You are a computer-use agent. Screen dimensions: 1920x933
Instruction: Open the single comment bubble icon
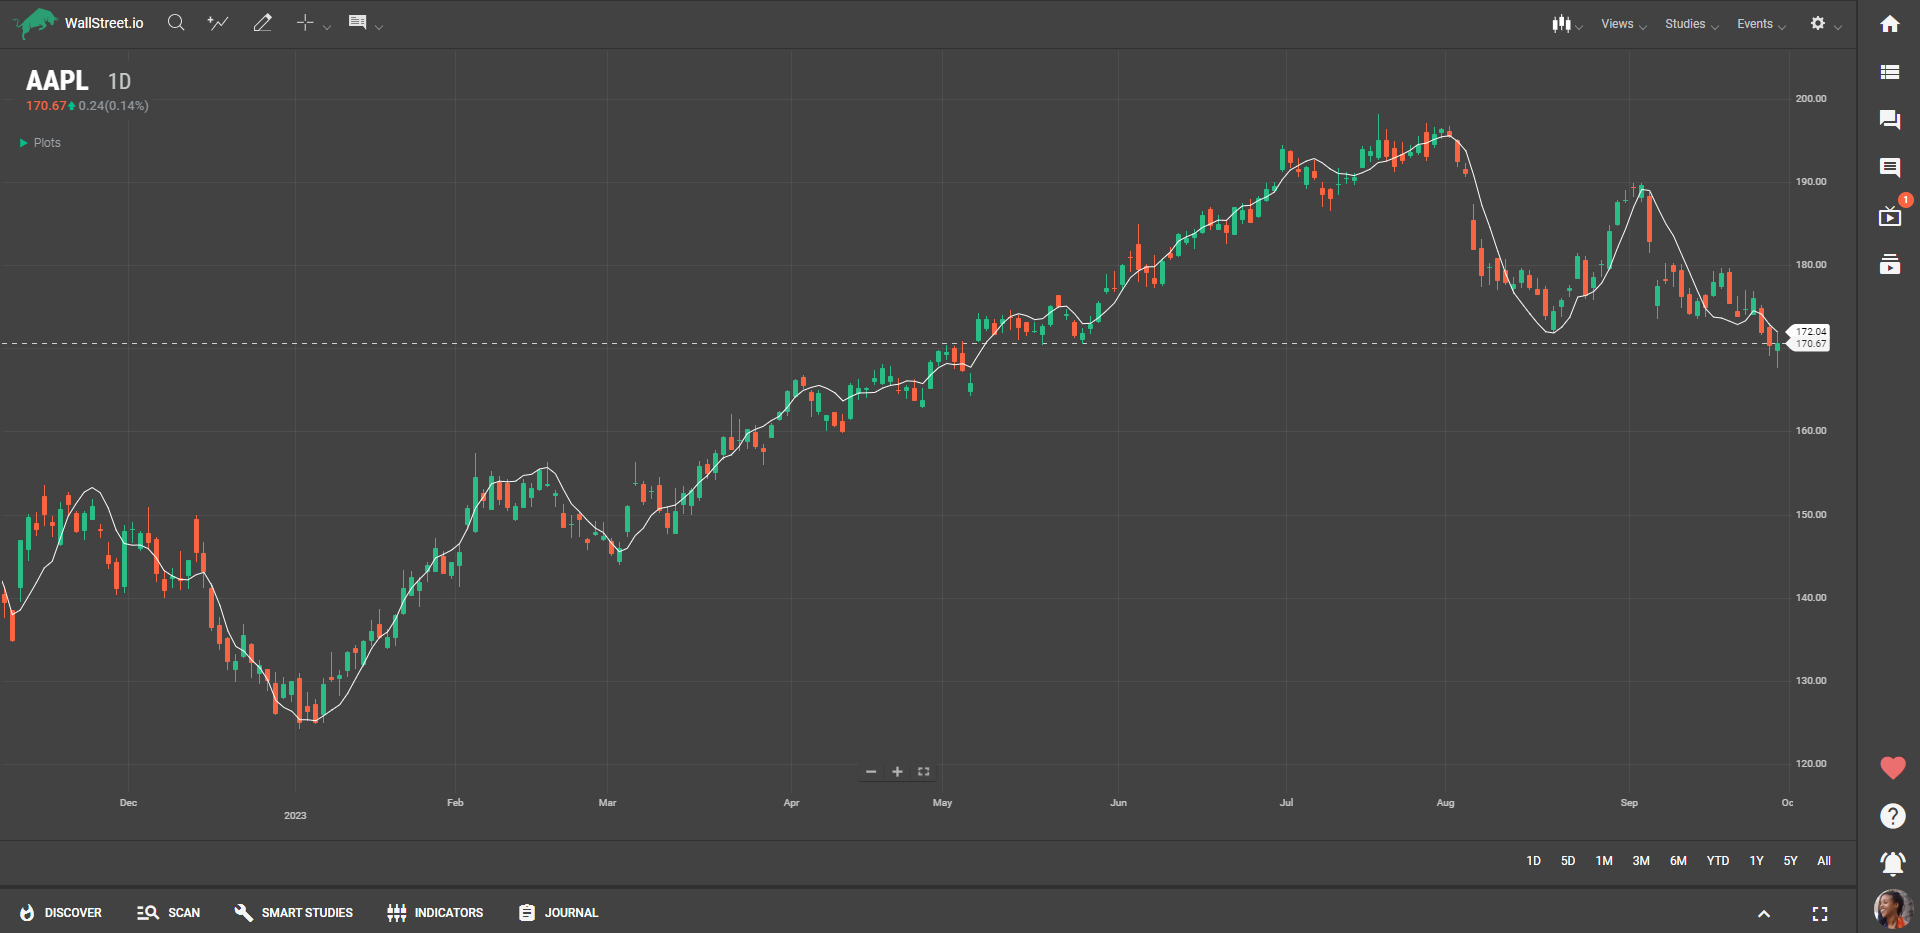[x=1890, y=168]
